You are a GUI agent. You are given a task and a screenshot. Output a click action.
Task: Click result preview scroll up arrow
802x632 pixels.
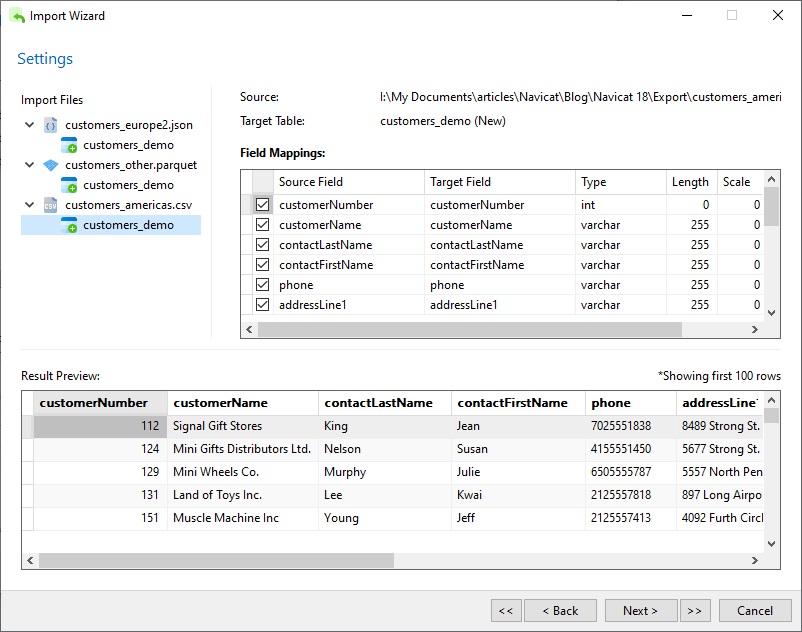[x=772, y=400]
